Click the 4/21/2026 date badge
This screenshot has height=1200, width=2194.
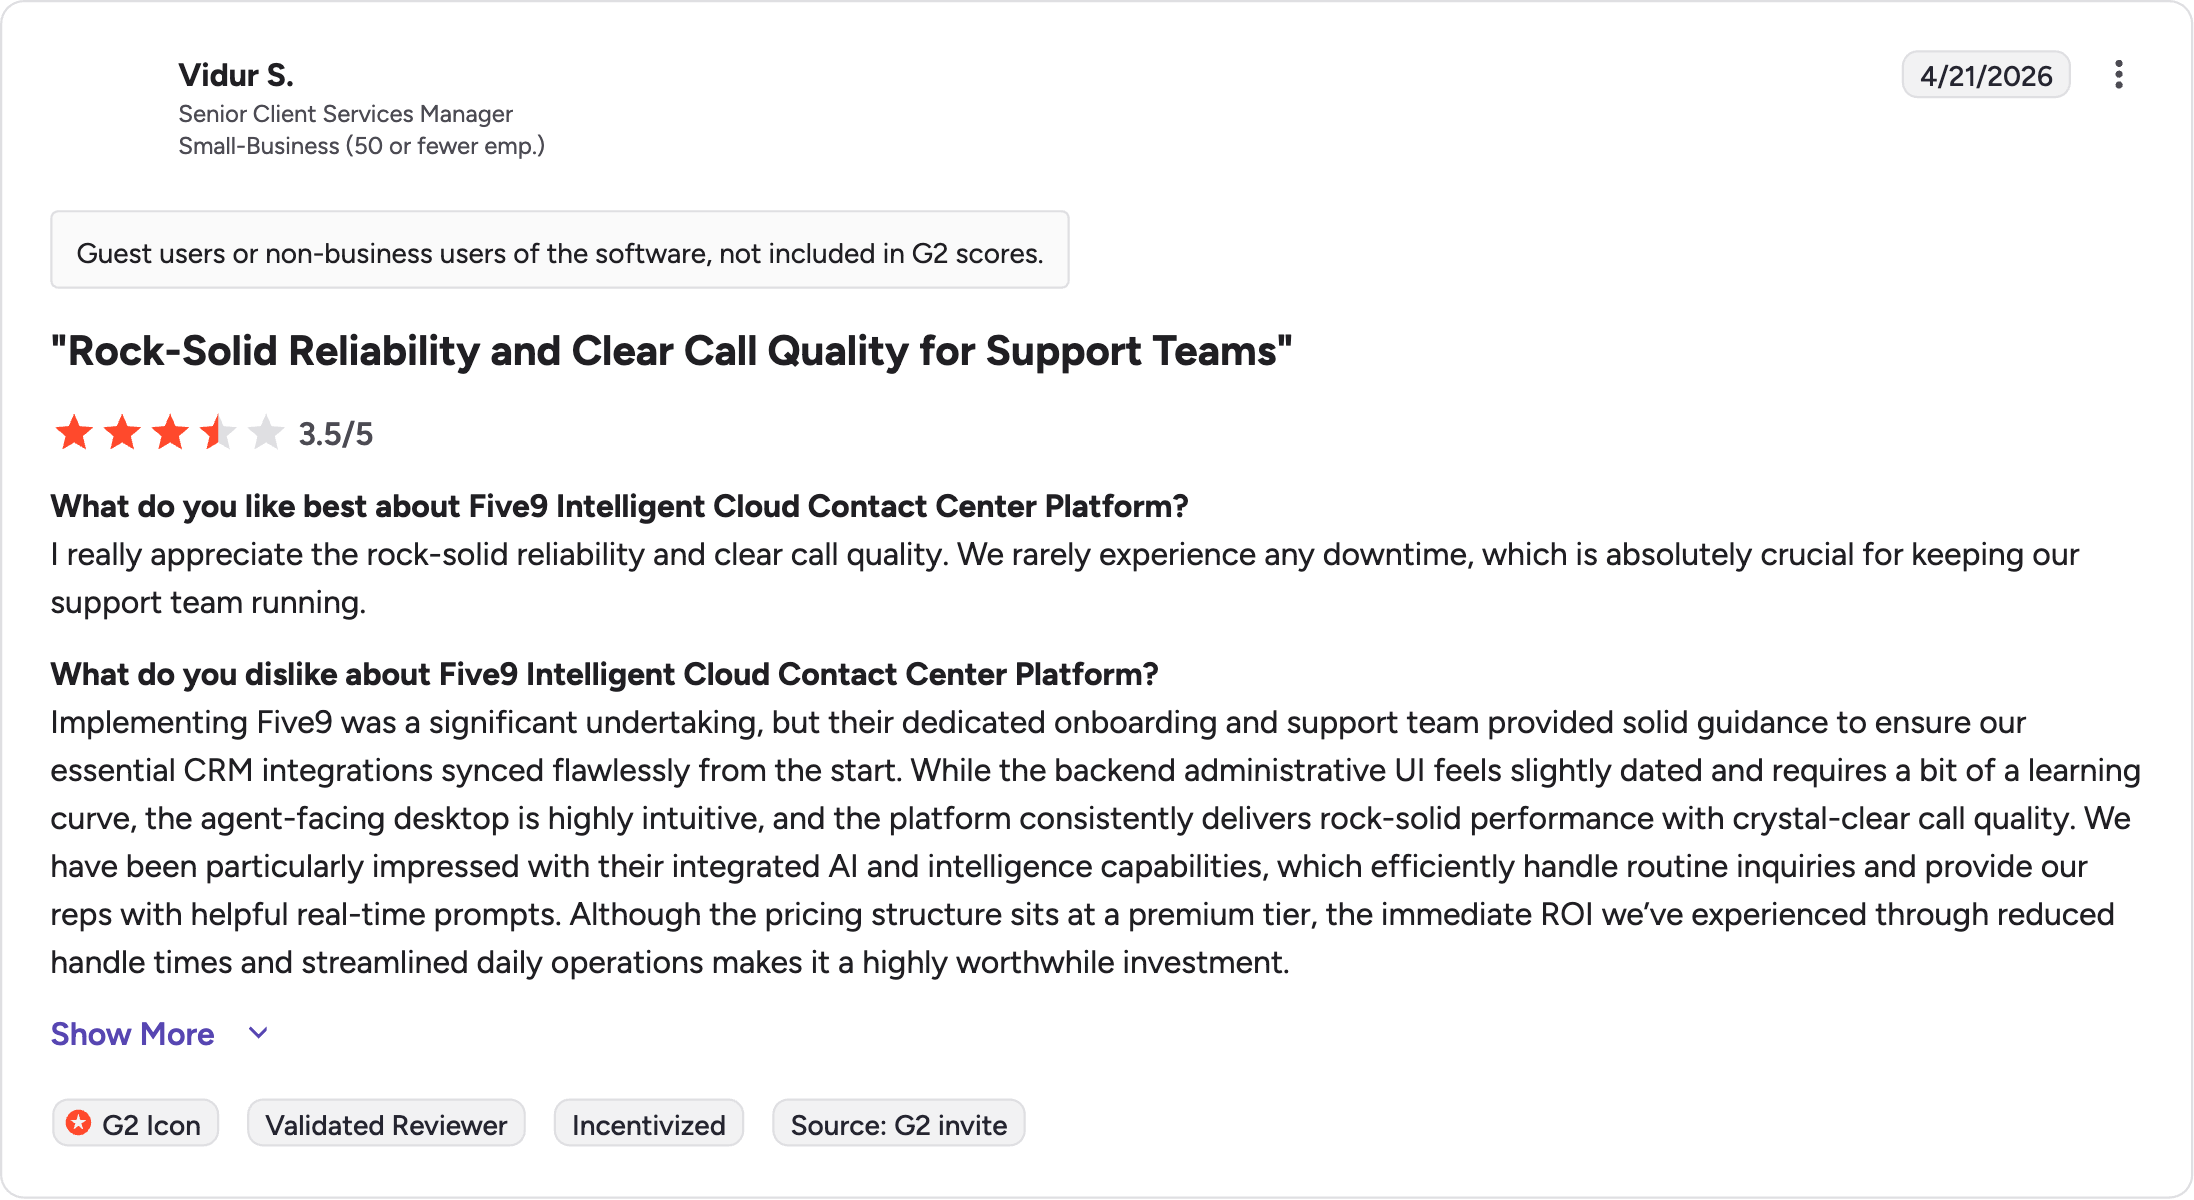click(x=1986, y=75)
